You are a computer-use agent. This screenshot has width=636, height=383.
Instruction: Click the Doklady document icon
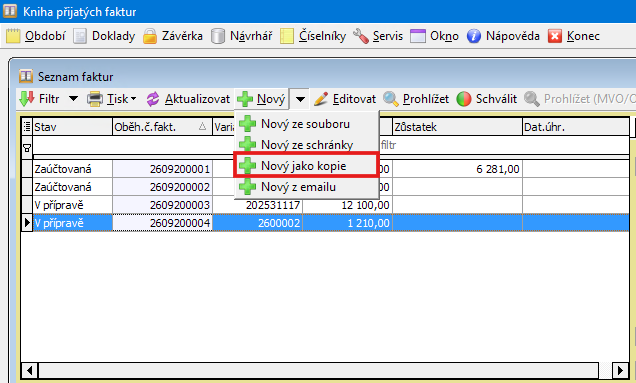tap(80, 36)
